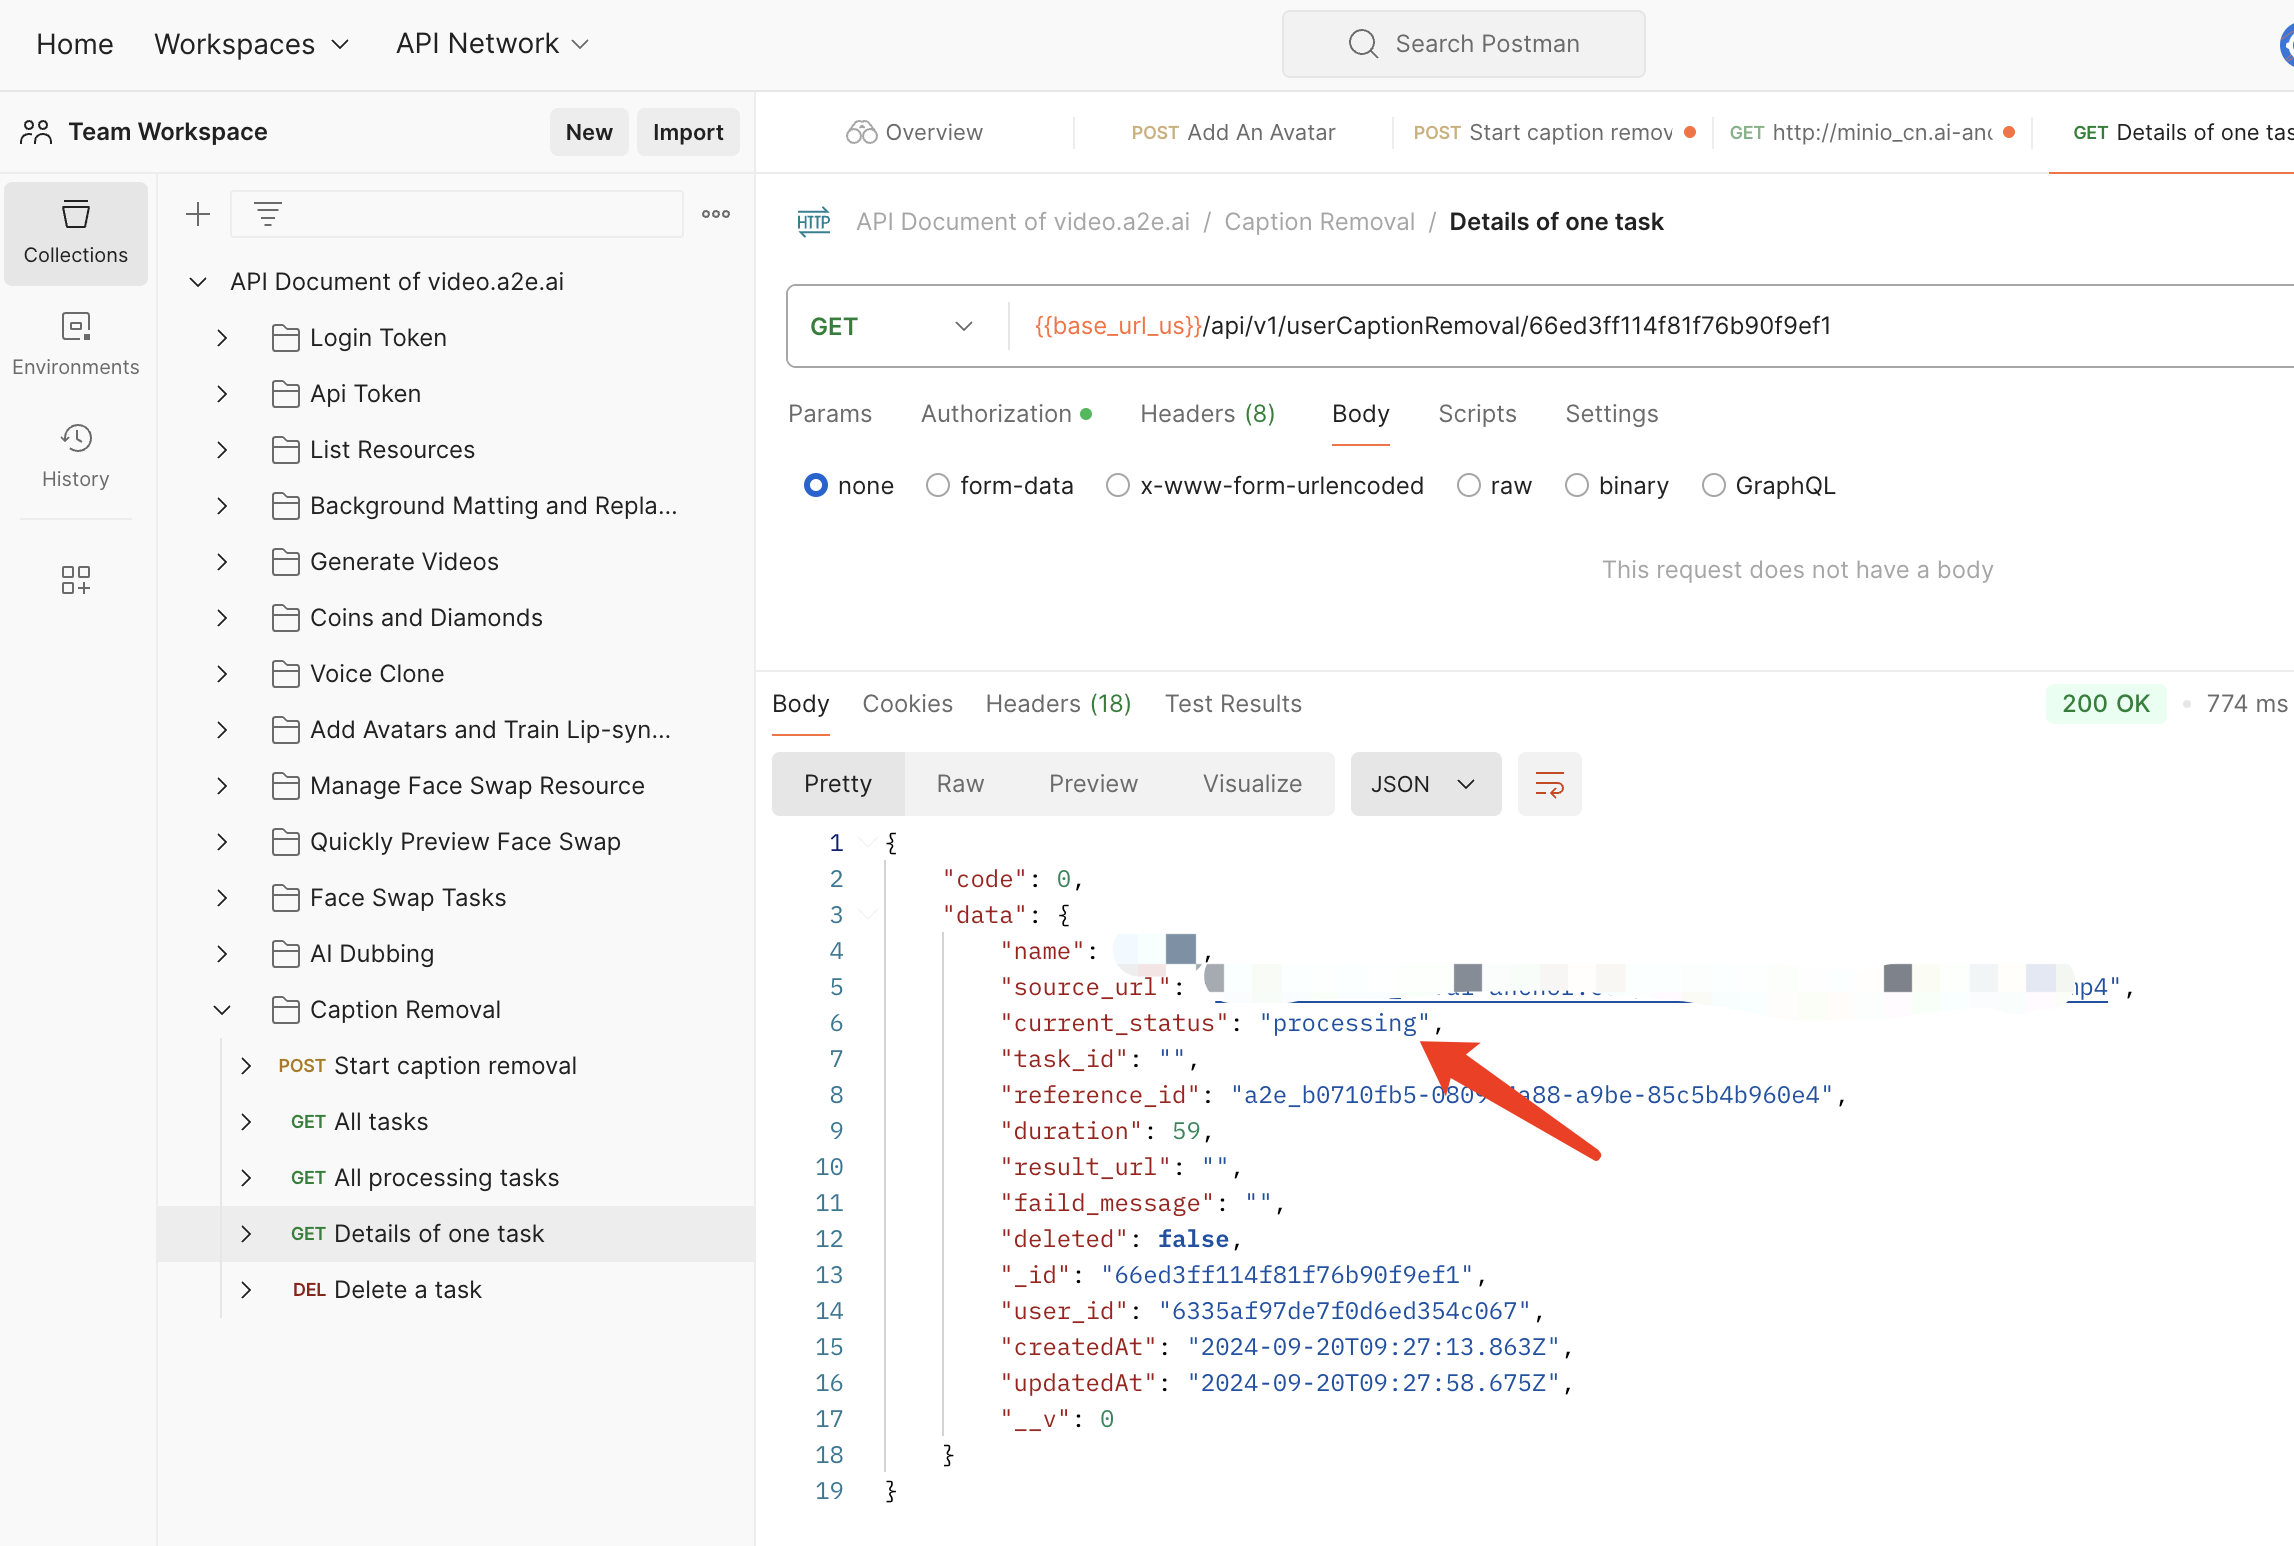
Task: Open the Collections sidebar panel
Action: (x=76, y=233)
